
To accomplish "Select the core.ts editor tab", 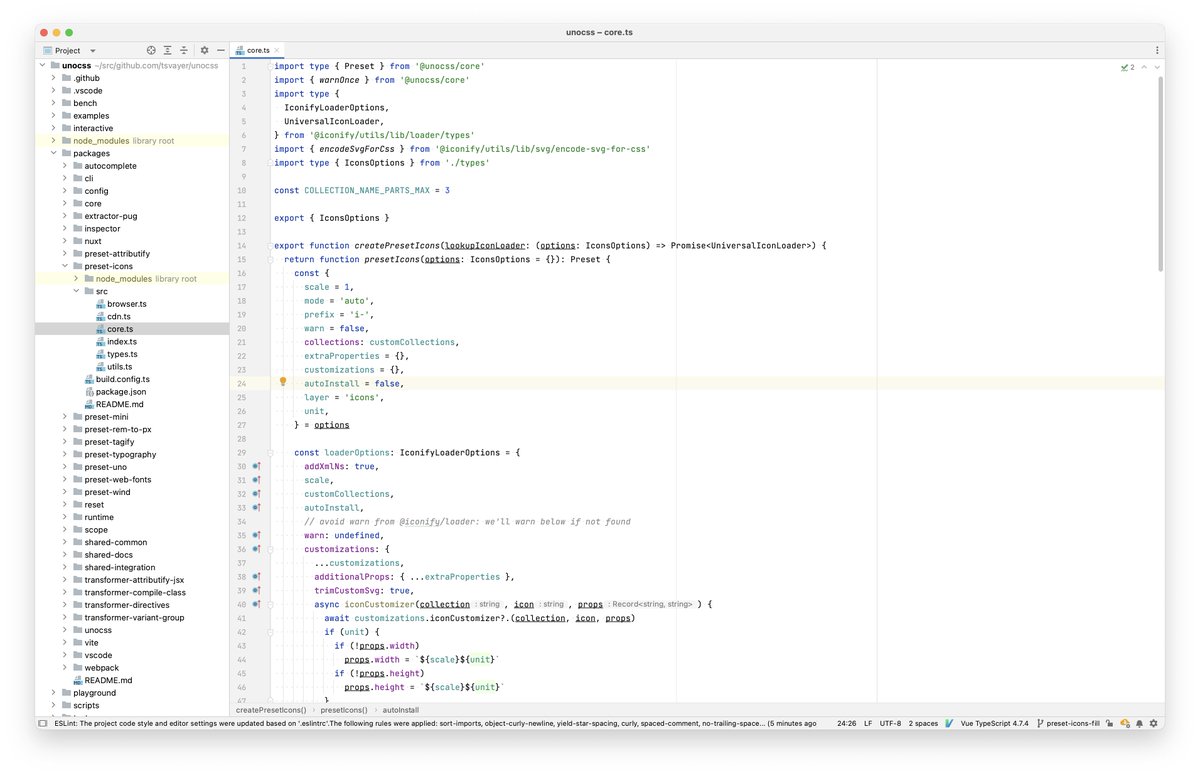I will [x=259, y=50].
